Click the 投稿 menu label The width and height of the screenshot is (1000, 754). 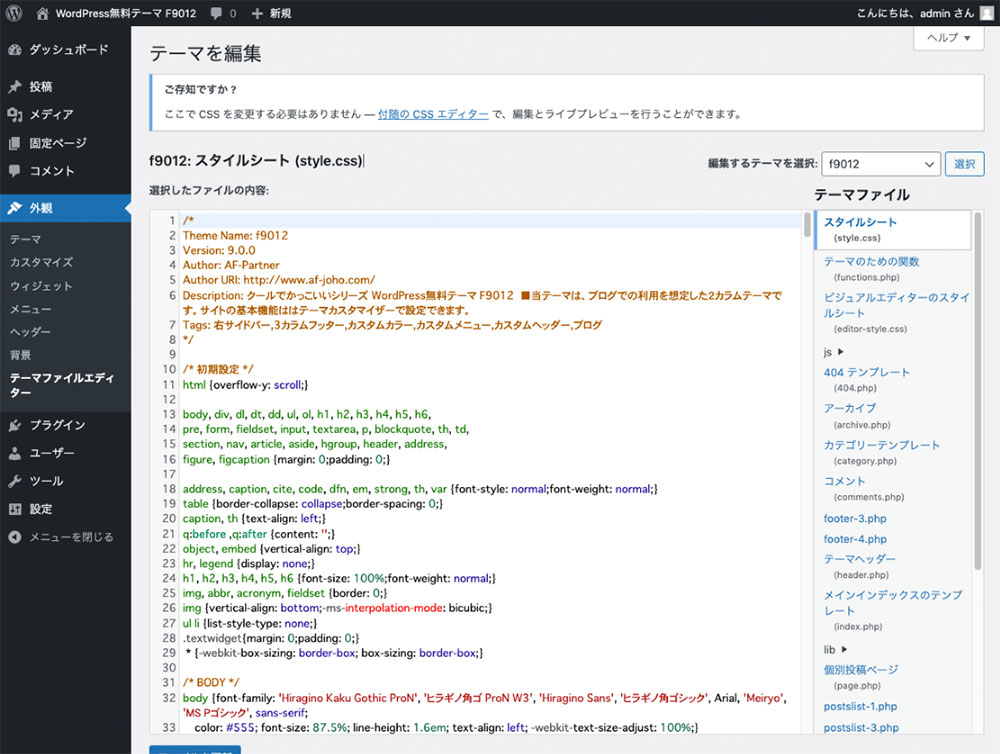(x=41, y=87)
